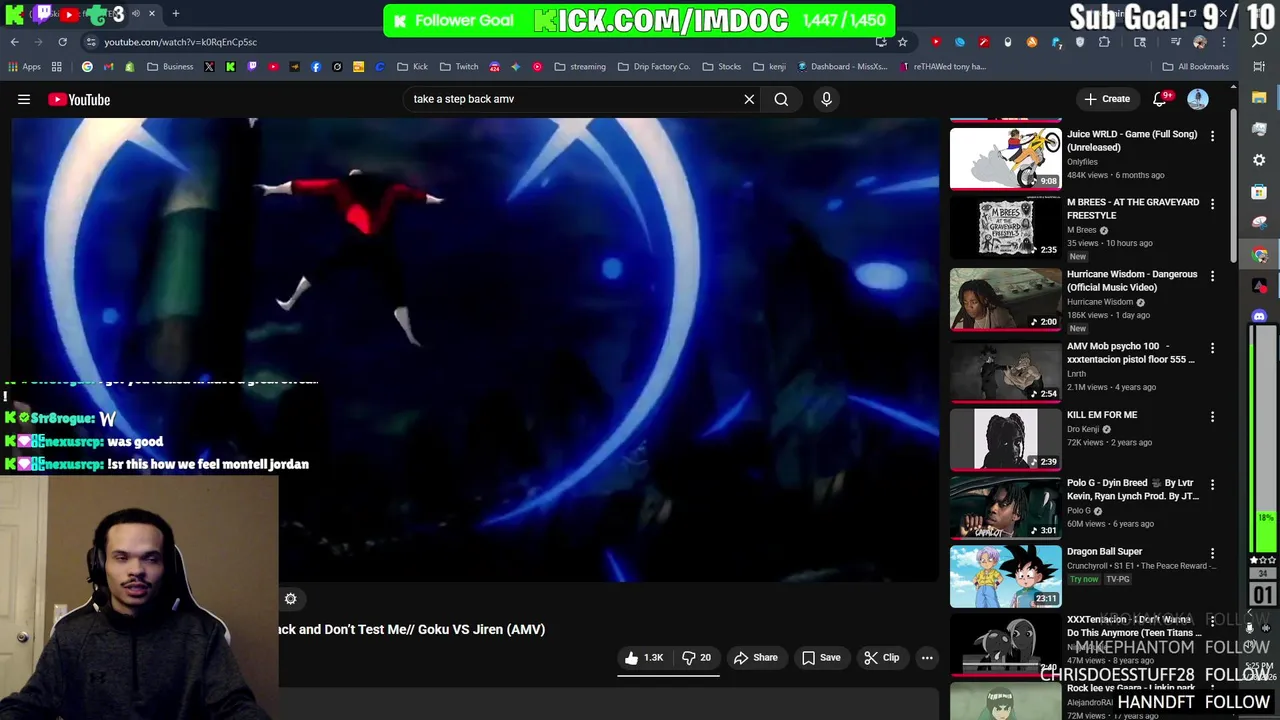Open 'AMV Mob psycho 100' video title

pos(1131,352)
